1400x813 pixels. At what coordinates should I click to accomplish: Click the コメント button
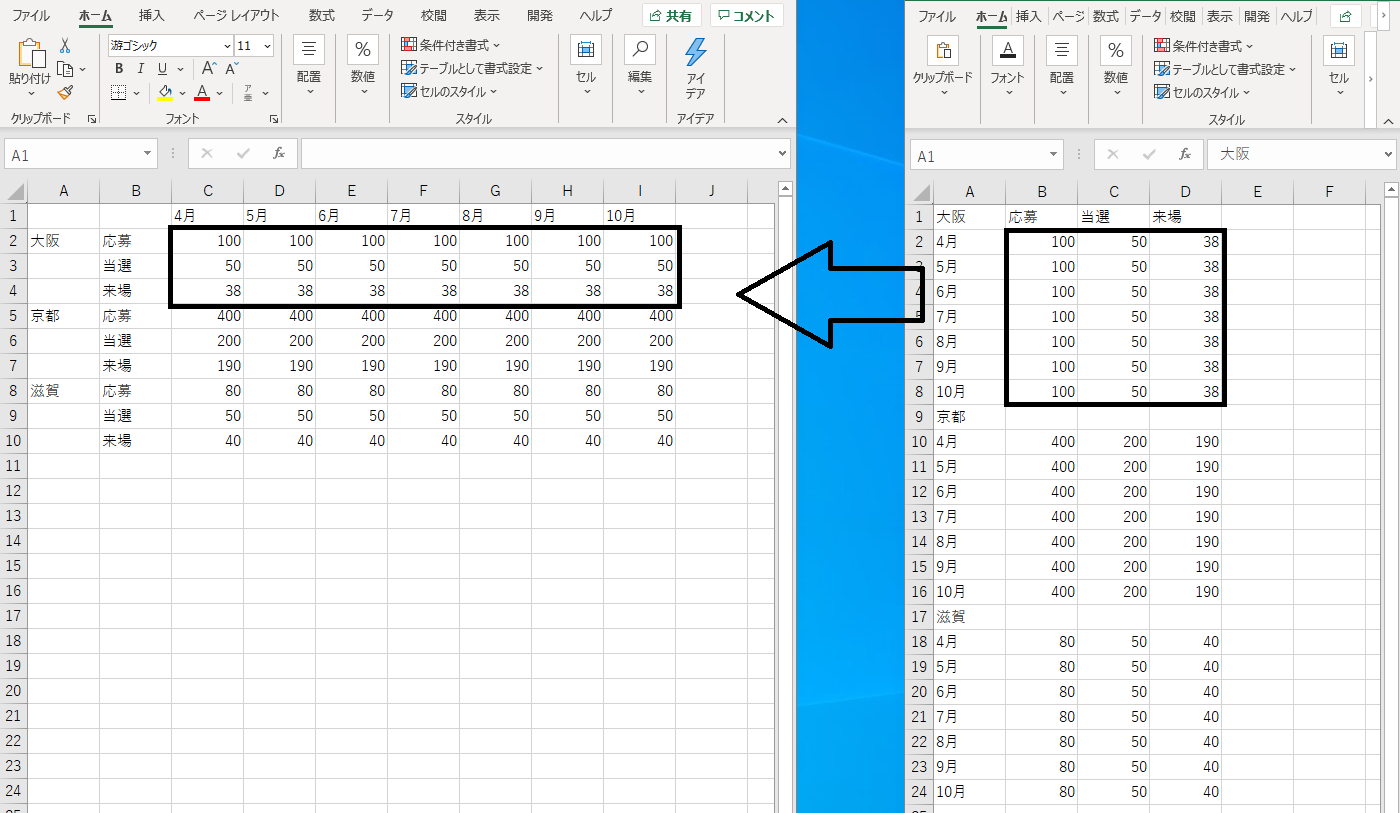747,16
